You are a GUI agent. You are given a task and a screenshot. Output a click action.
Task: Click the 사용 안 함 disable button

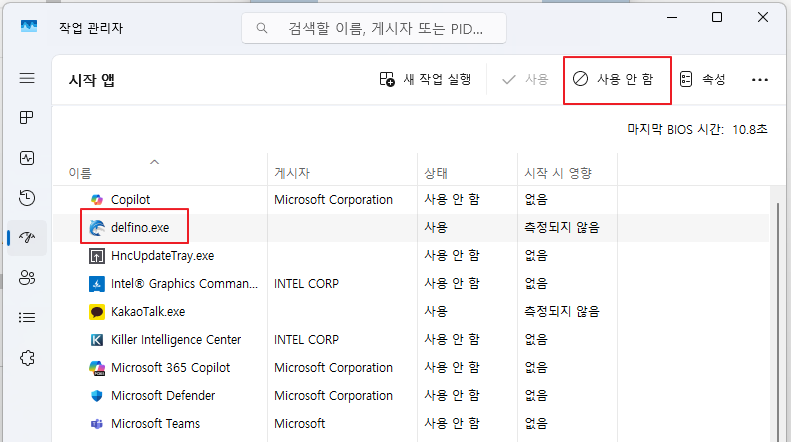613,79
